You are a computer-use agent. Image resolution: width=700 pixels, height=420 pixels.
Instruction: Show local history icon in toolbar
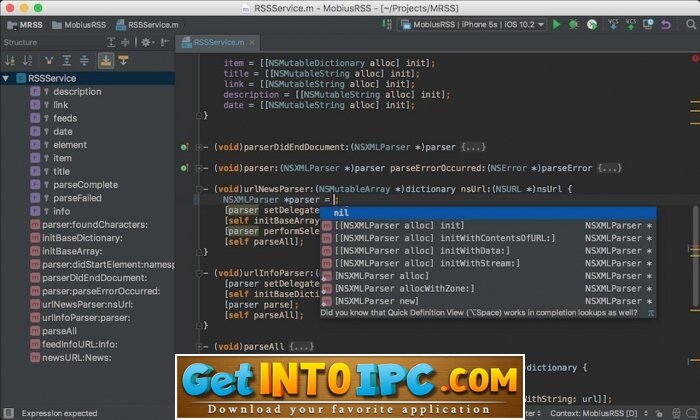(x=648, y=25)
